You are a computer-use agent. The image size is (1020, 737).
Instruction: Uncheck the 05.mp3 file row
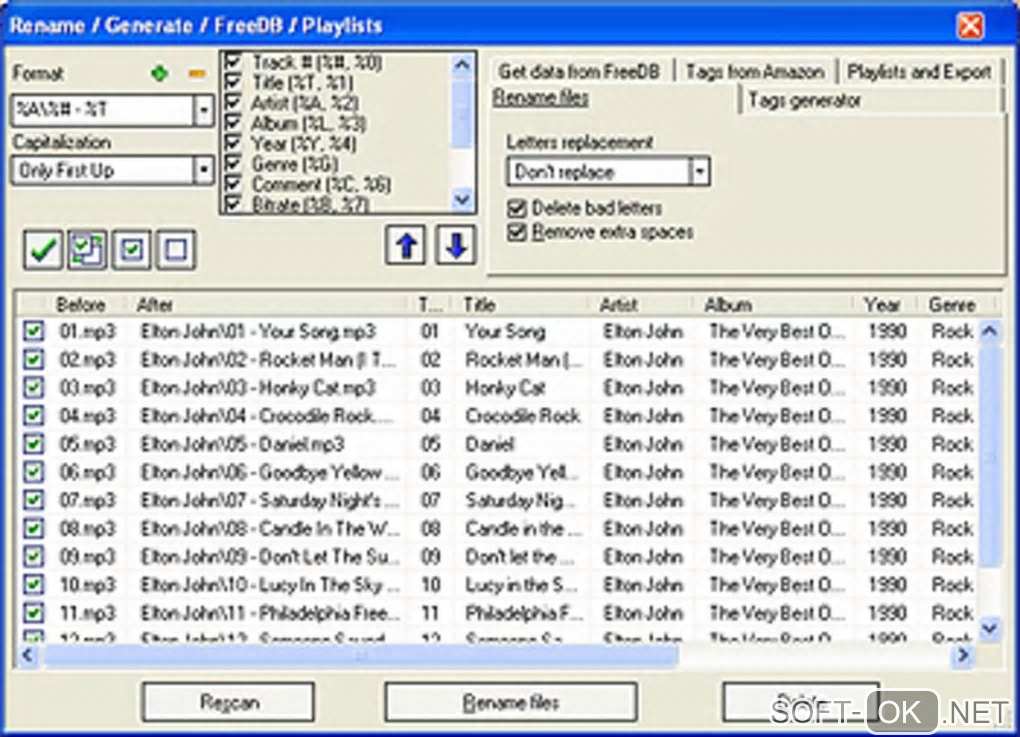click(33, 444)
